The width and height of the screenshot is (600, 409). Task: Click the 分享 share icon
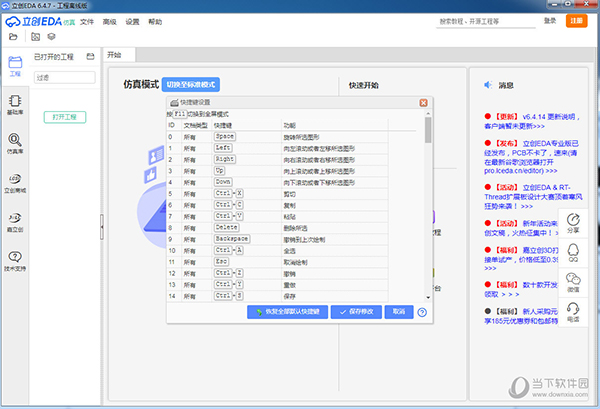coord(574,223)
